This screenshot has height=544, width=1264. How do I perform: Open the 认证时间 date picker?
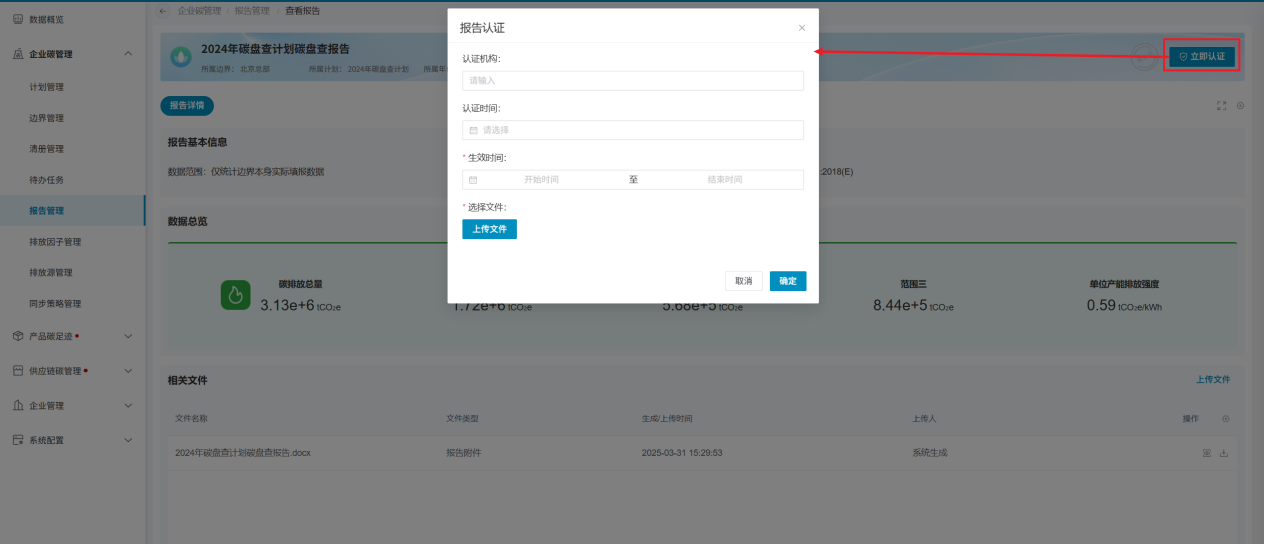click(x=632, y=130)
